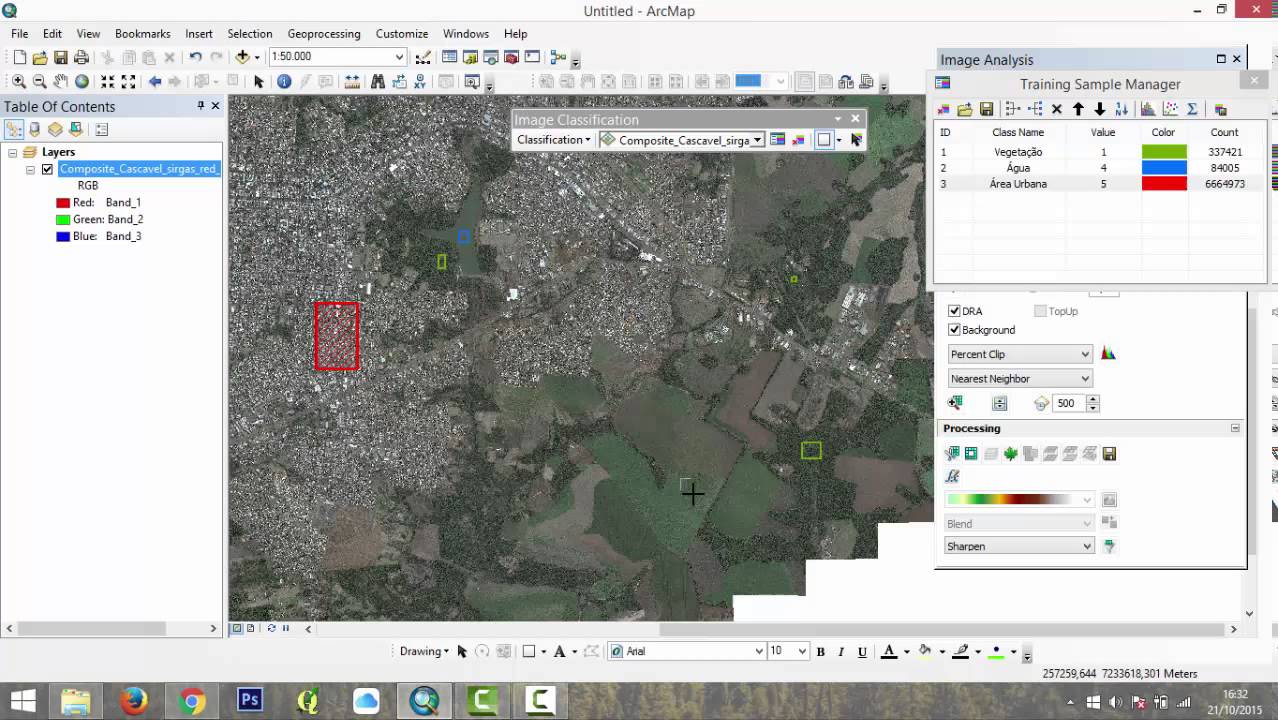
Task: Show statistics sigma icon
Action: 1192,109
